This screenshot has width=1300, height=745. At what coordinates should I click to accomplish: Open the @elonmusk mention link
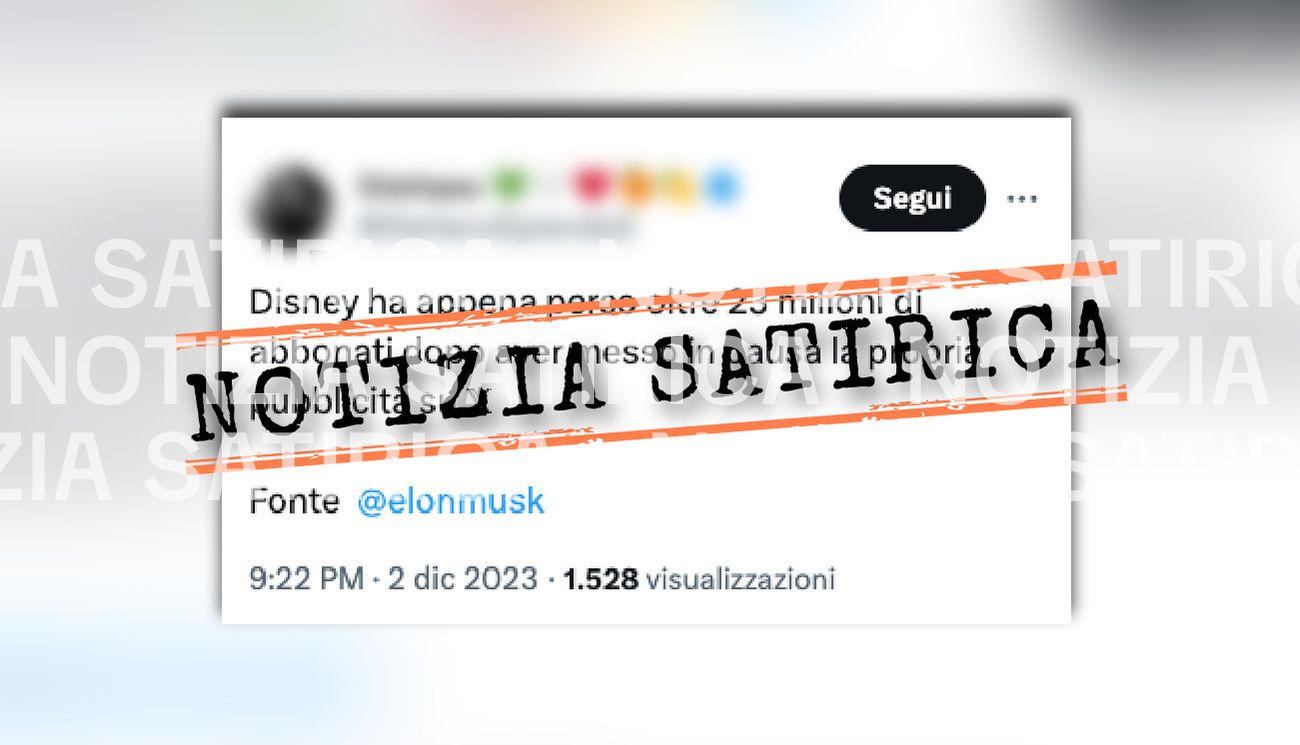click(x=450, y=501)
